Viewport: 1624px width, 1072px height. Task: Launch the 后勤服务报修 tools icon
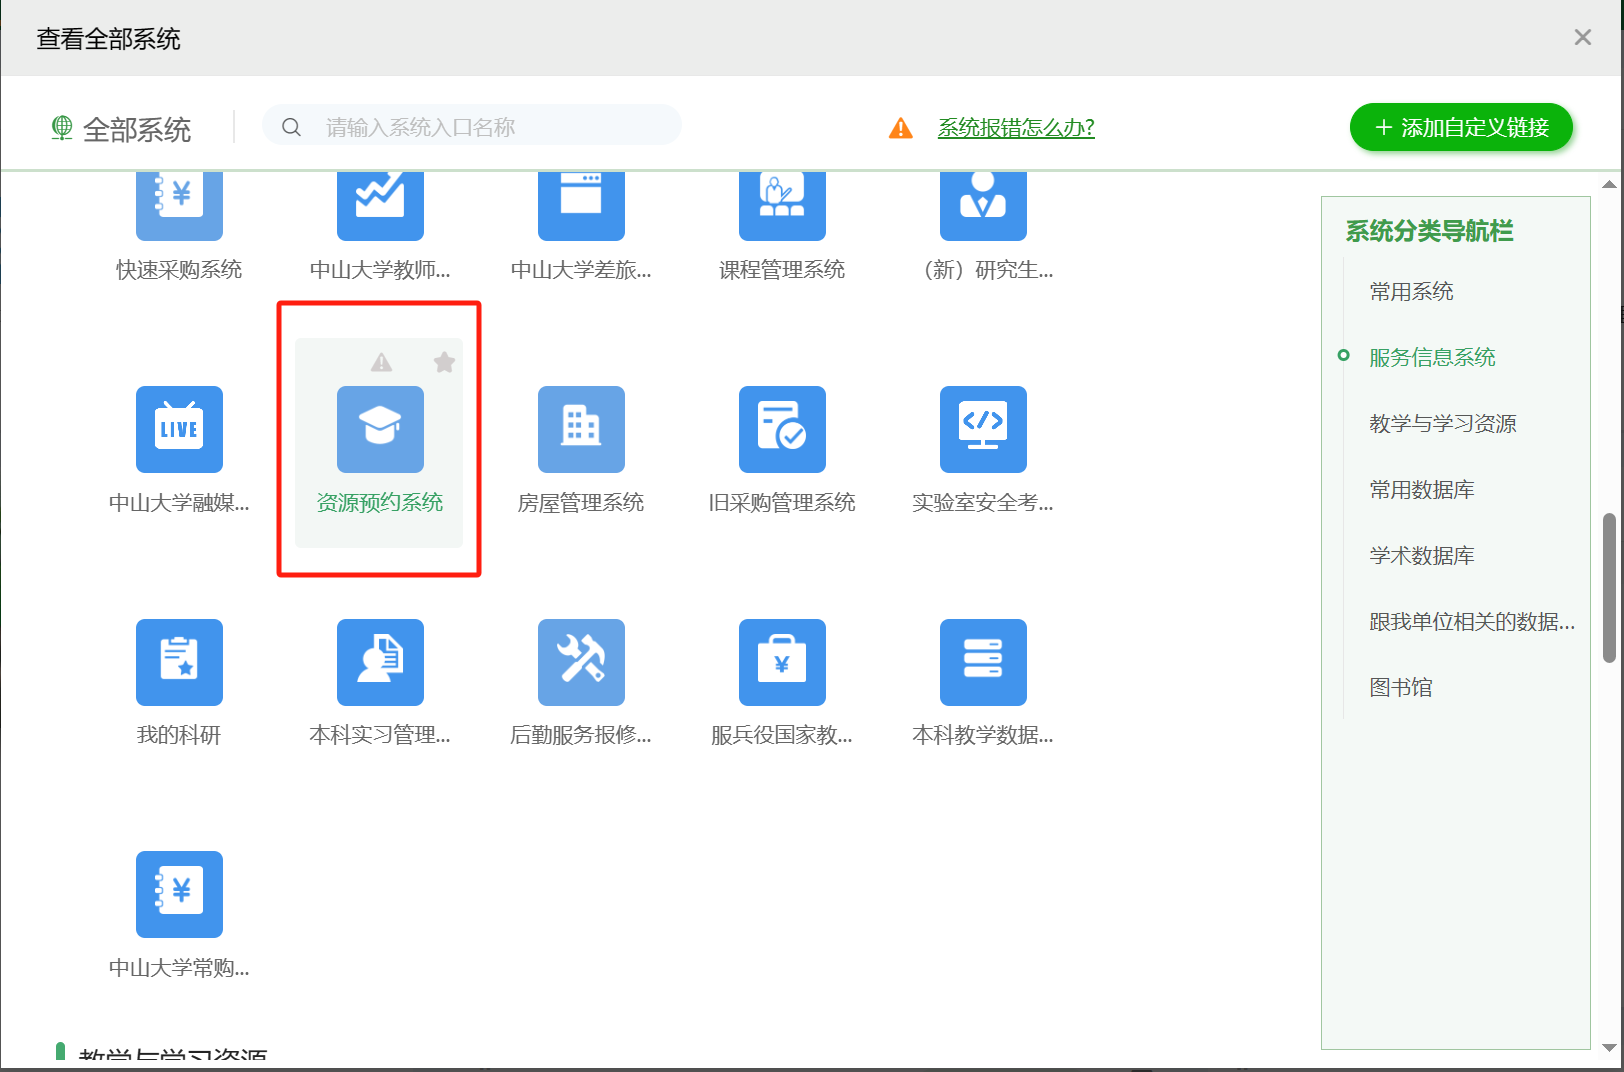point(581,662)
